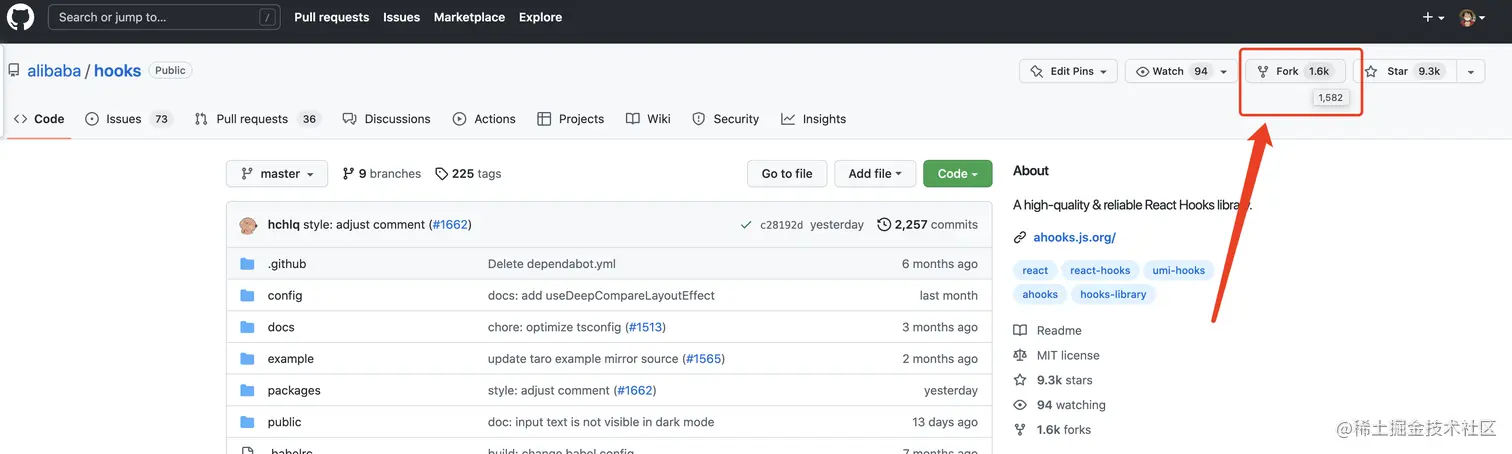
Task: Open the Actions tab
Action: pyautogui.click(x=484, y=119)
